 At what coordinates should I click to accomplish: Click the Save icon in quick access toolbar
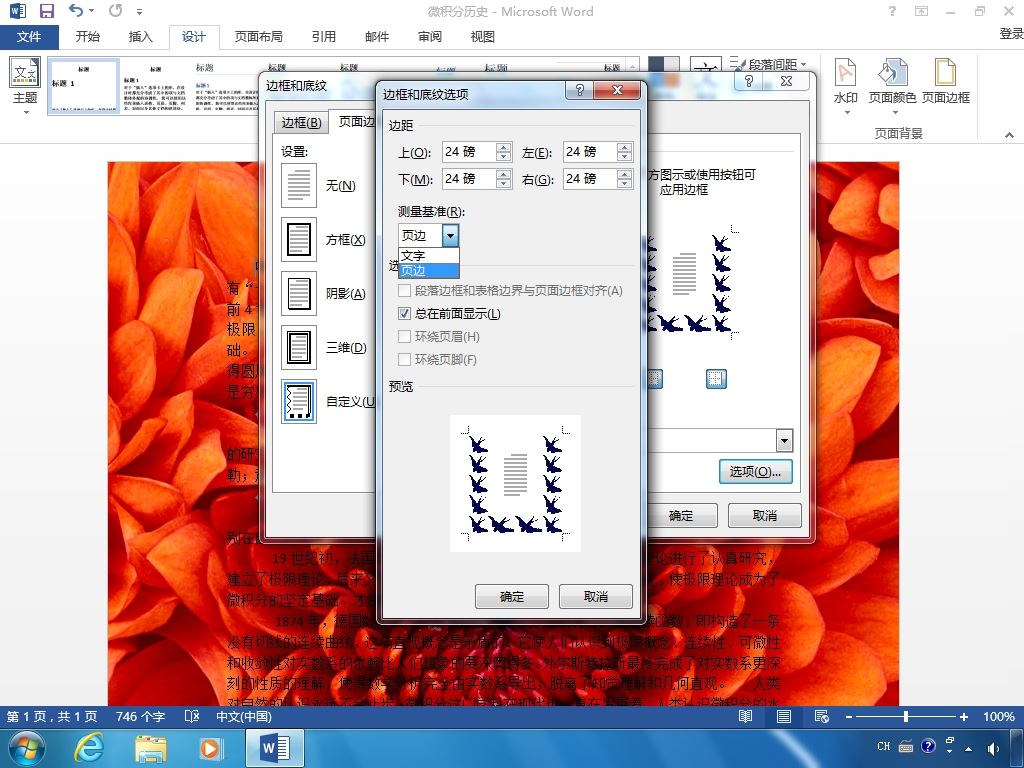click(46, 11)
